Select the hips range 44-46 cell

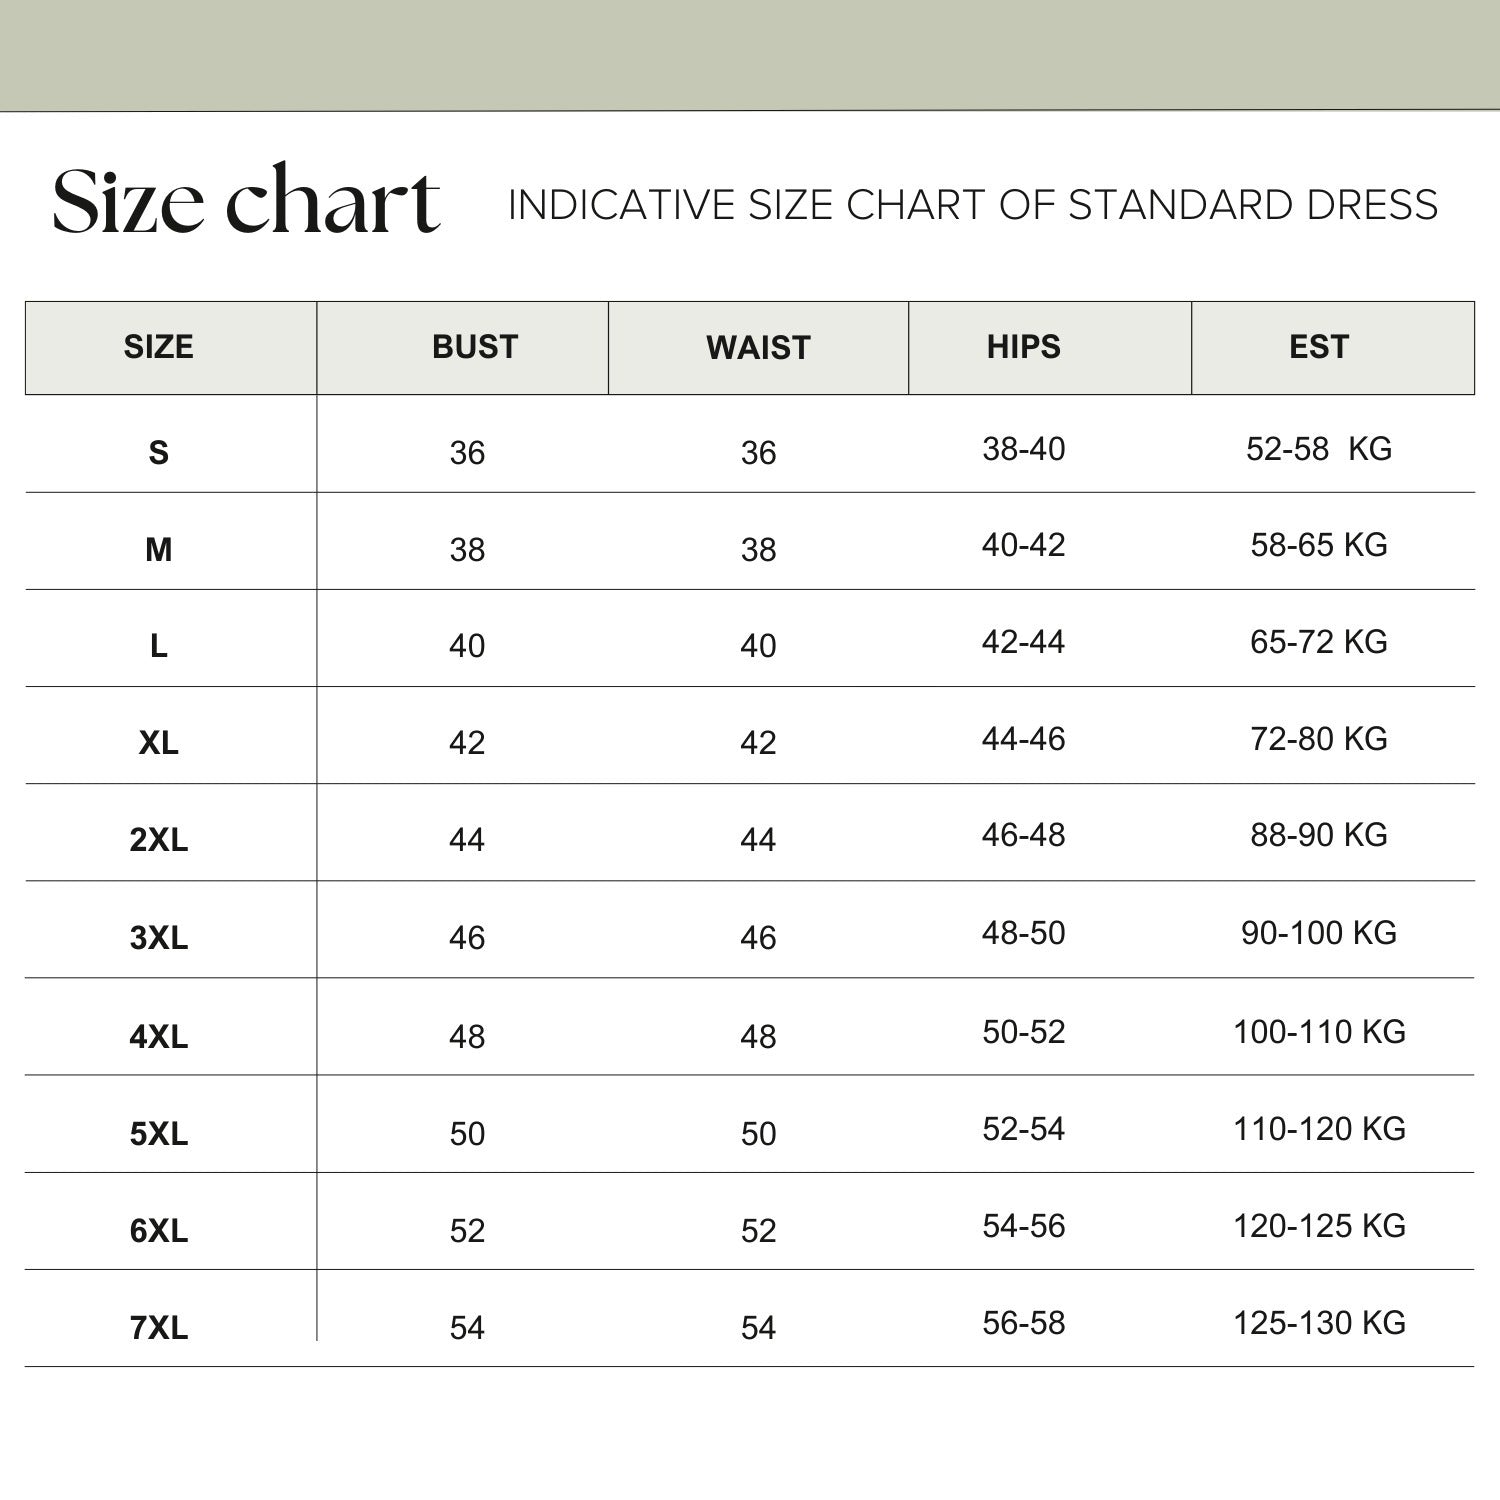click(x=1023, y=739)
